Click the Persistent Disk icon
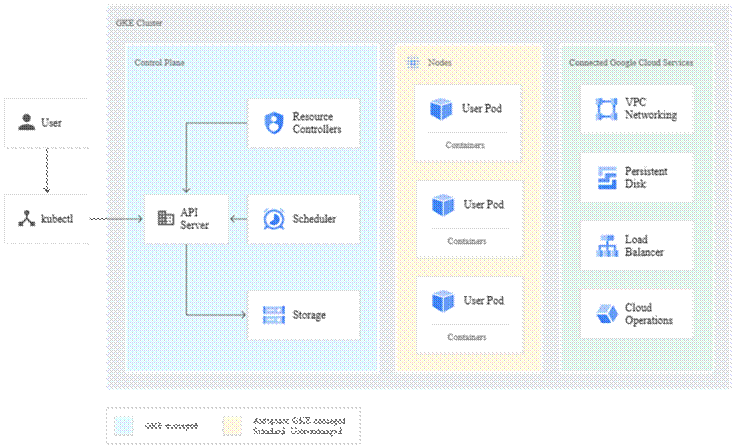736x448 pixels. 607,178
